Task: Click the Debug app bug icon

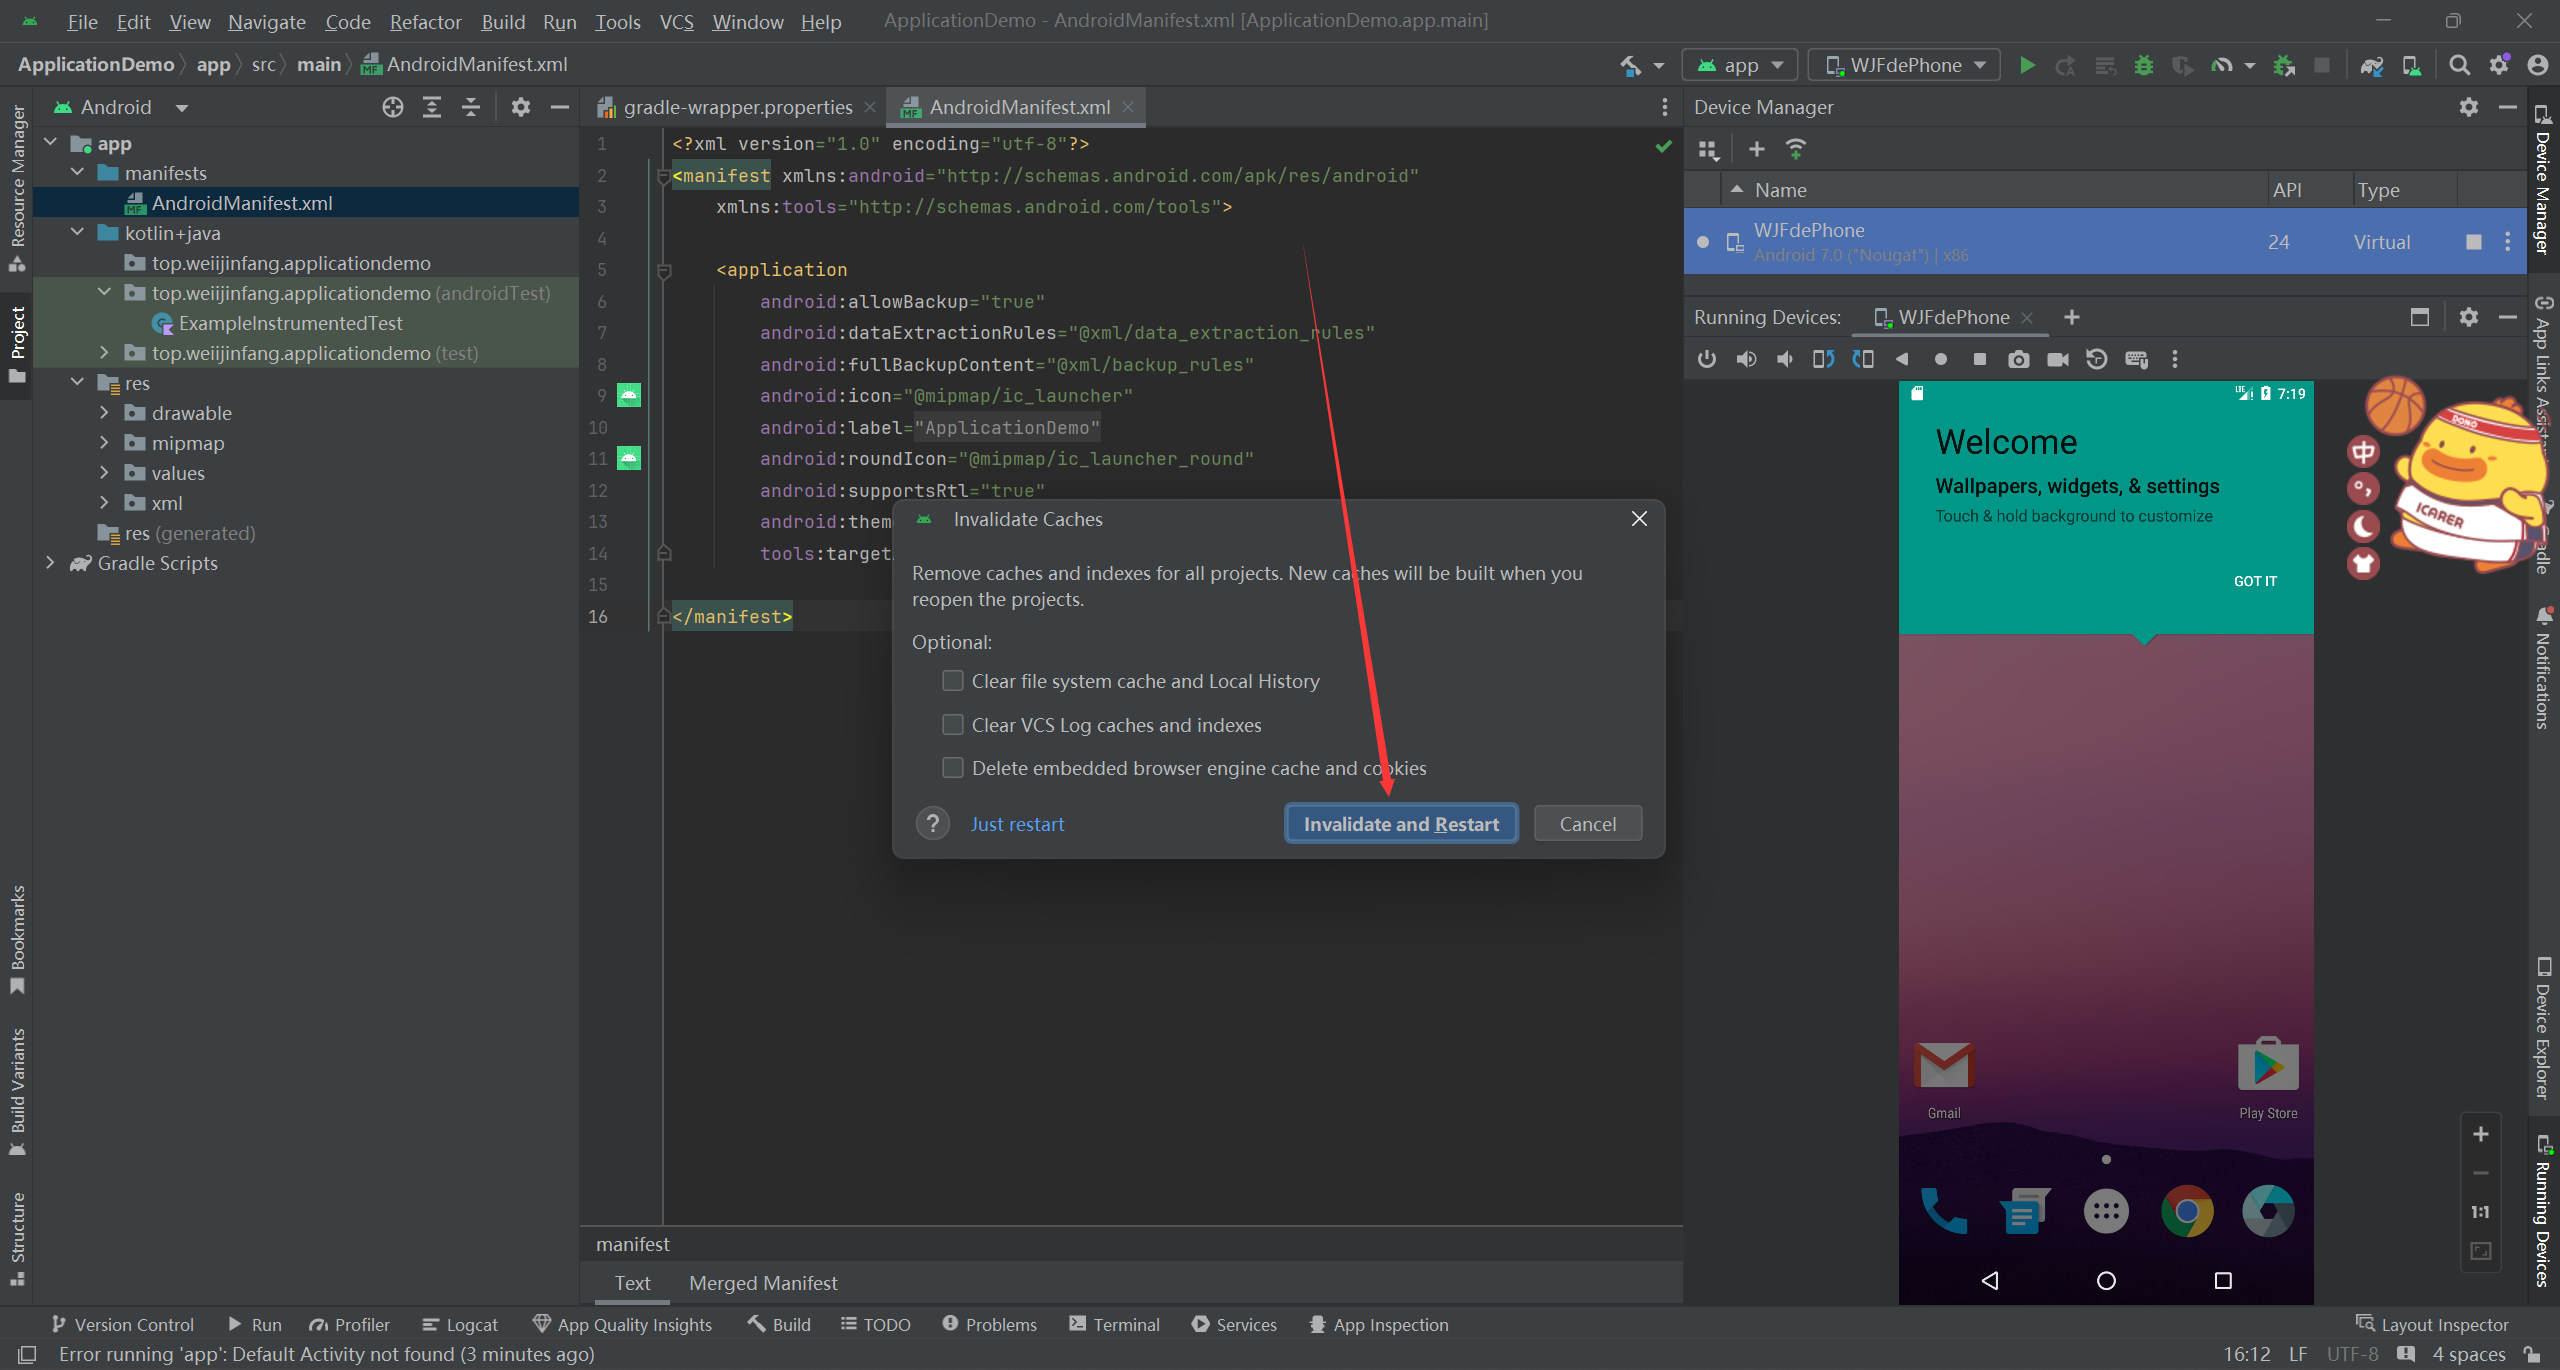Action: pos(2144,65)
